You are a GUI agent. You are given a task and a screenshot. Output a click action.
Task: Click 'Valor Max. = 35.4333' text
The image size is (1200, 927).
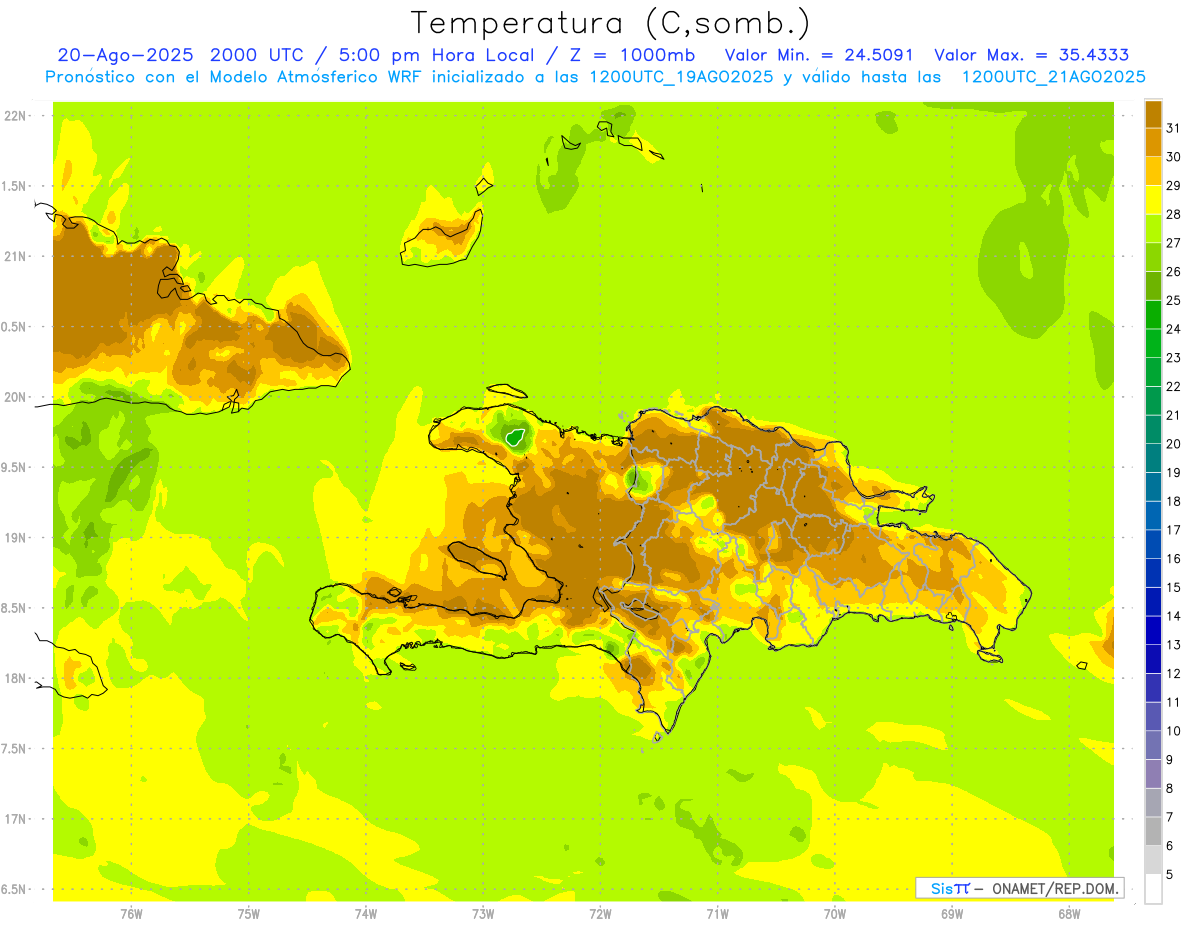1031,55
